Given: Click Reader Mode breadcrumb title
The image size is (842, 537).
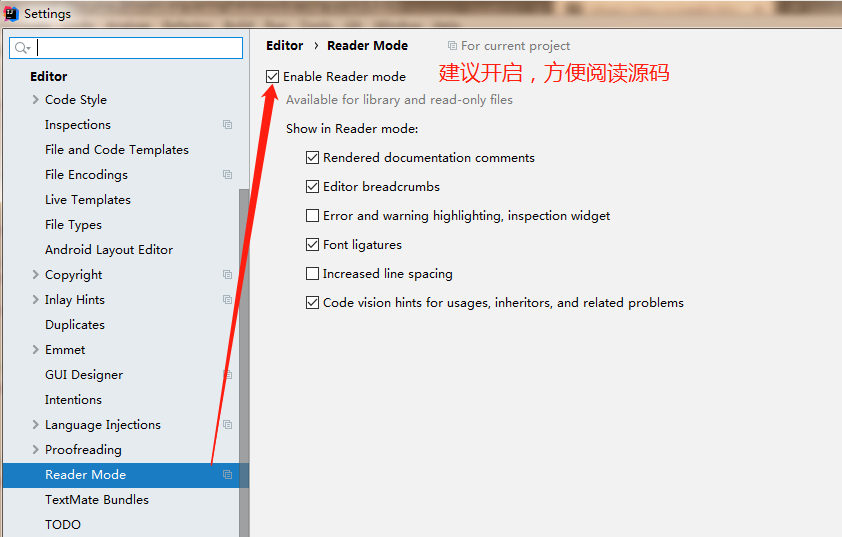Looking at the screenshot, I should [368, 46].
